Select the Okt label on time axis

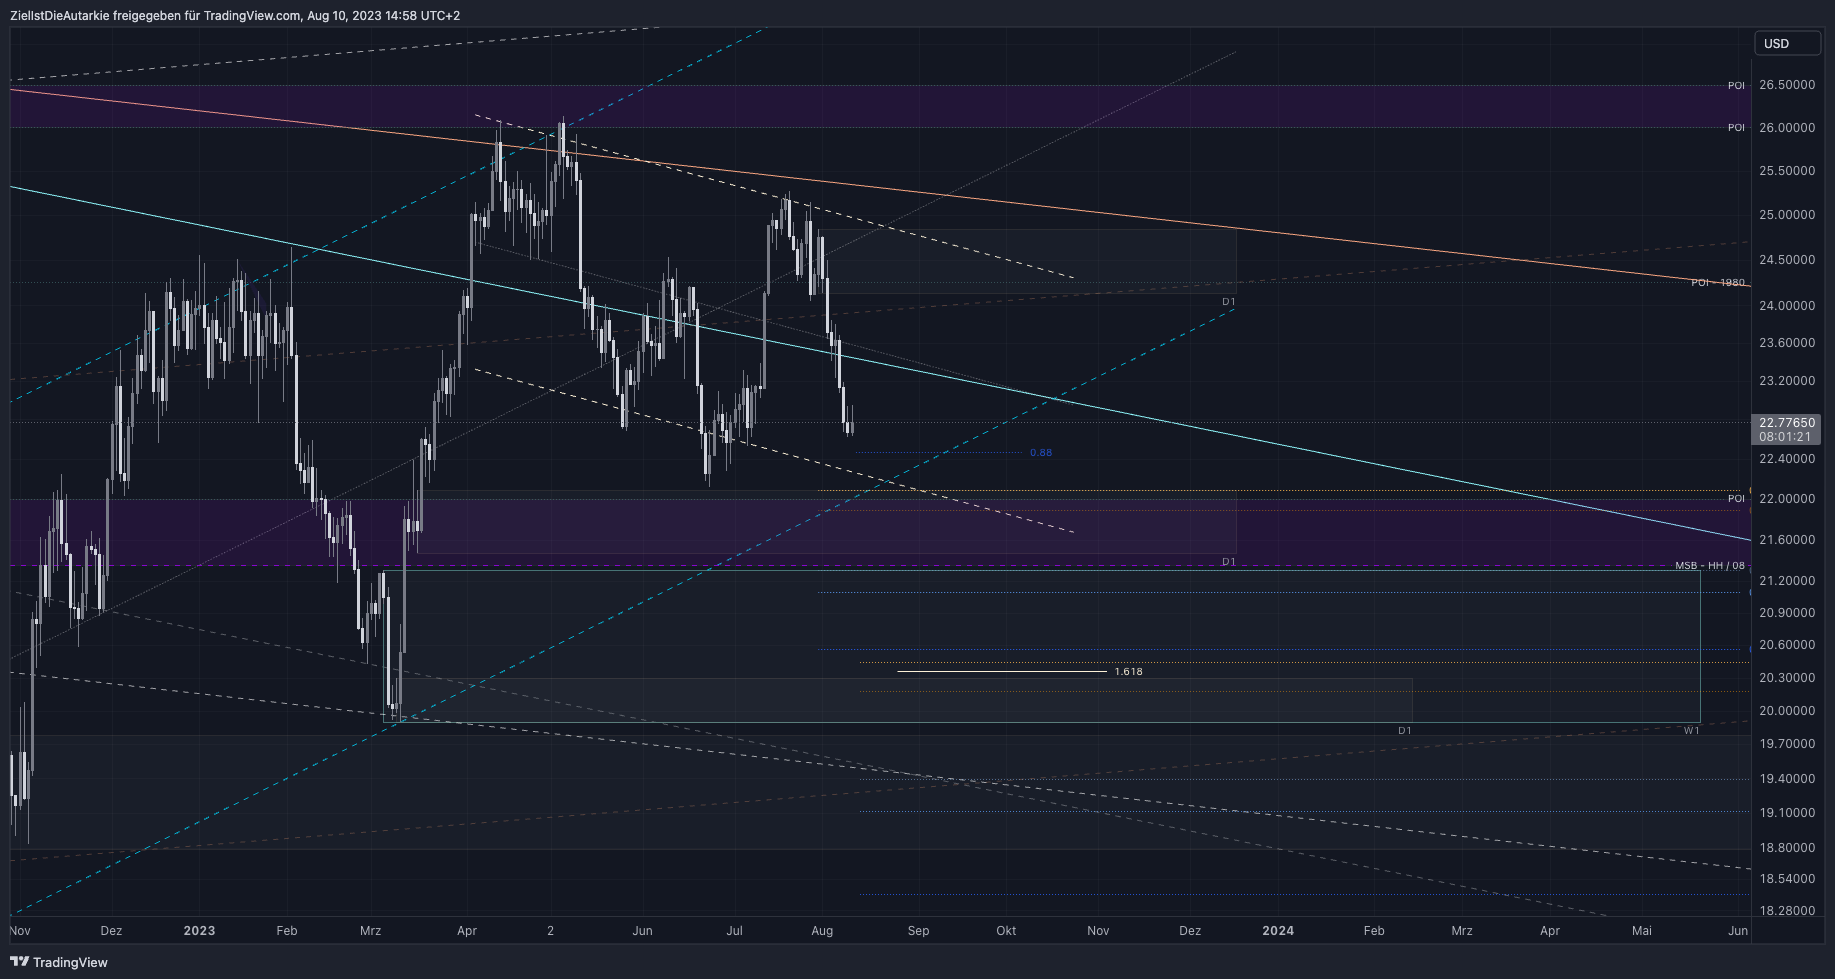[x=1006, y=931]
